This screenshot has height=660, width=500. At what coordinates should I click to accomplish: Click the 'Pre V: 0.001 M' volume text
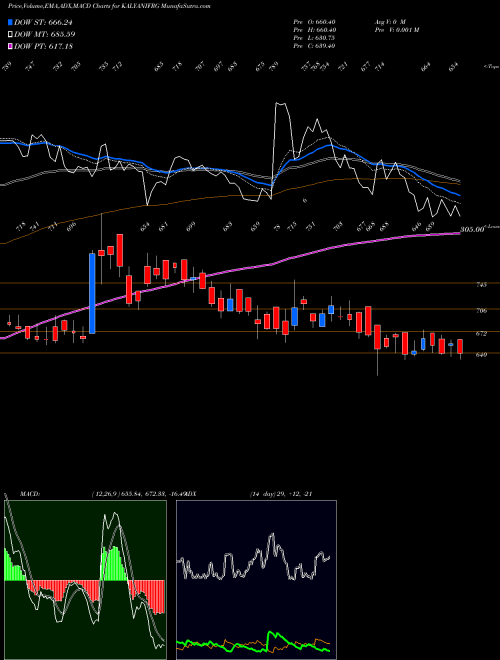click(396, 30)
